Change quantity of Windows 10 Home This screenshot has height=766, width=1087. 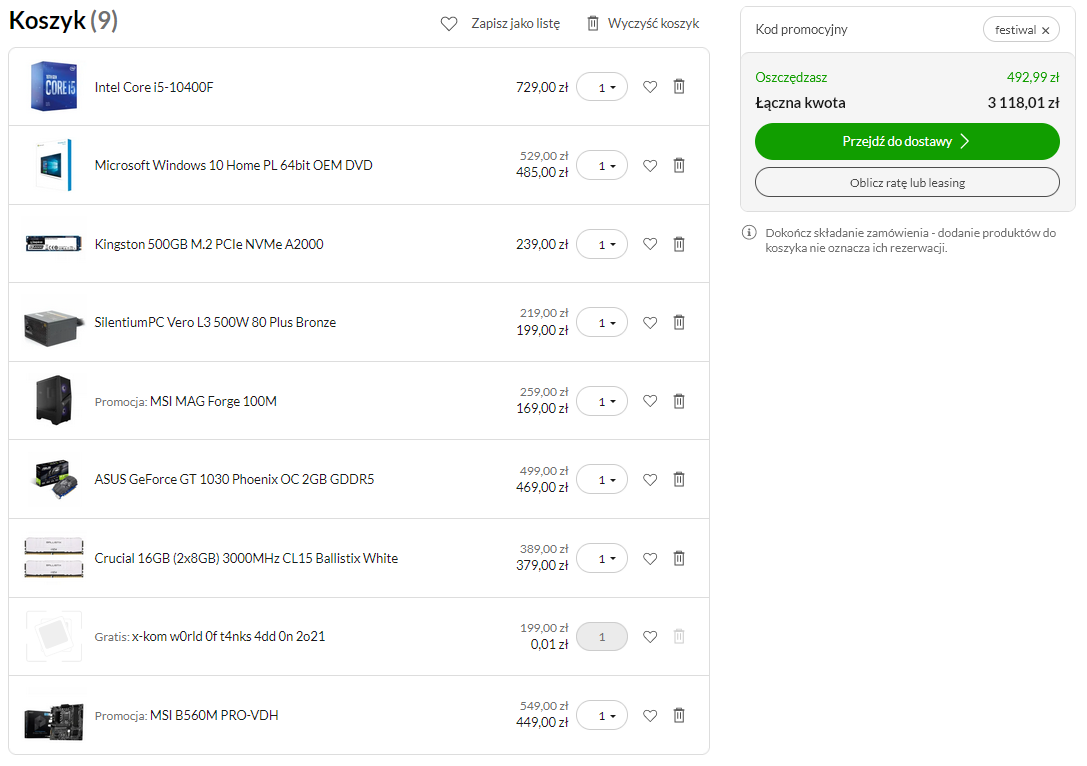602,166
